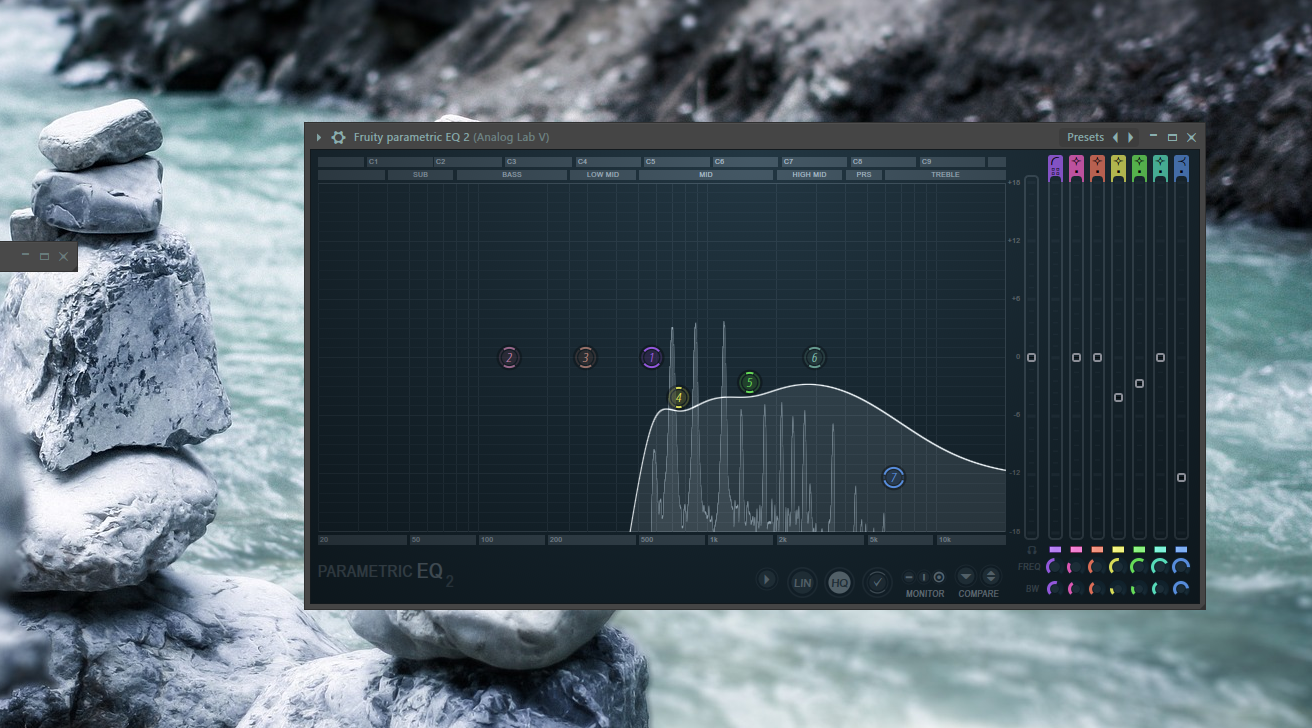Select blue band 7 node on the graph
Screen dimensions: 1312x728
(893, 478)
